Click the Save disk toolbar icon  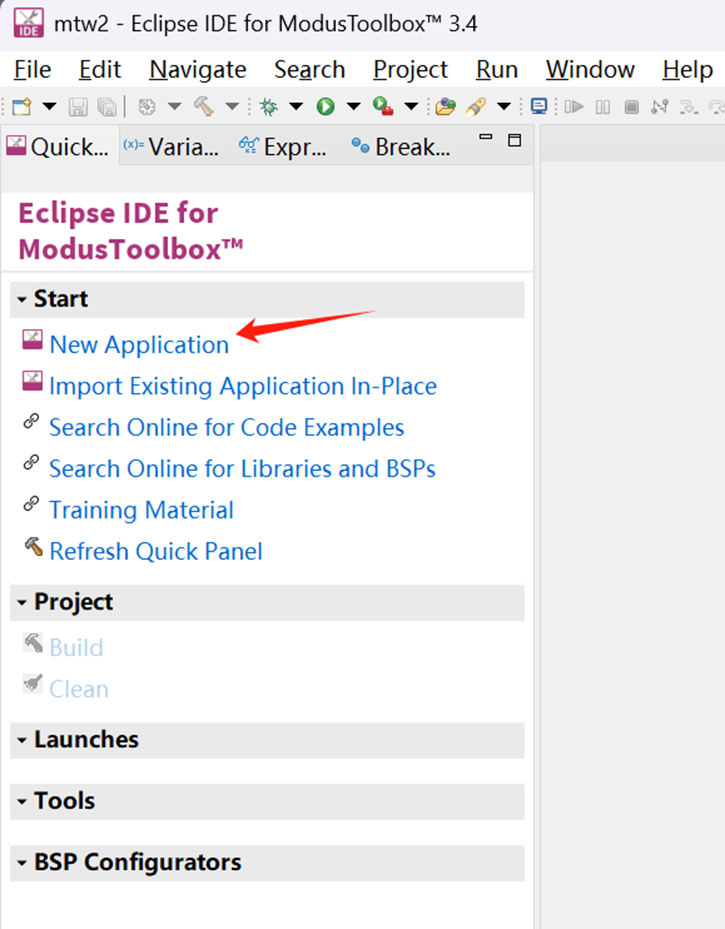click(79, 106)
